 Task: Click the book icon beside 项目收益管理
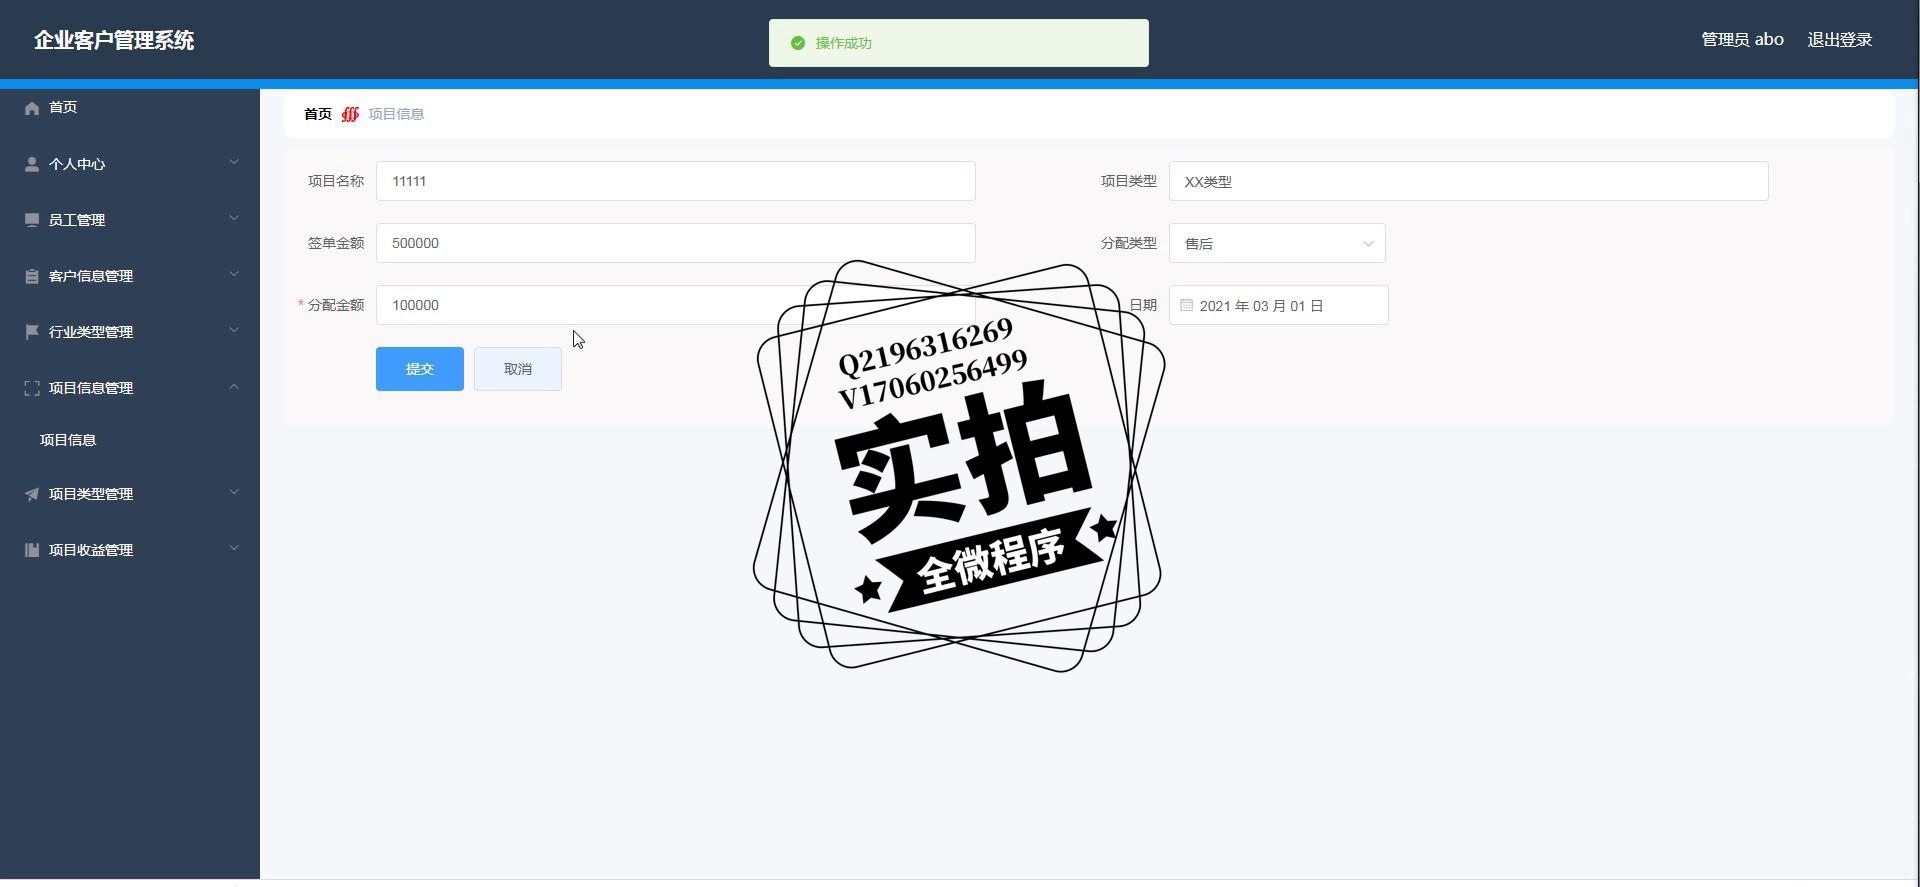[x=32, y=550]
